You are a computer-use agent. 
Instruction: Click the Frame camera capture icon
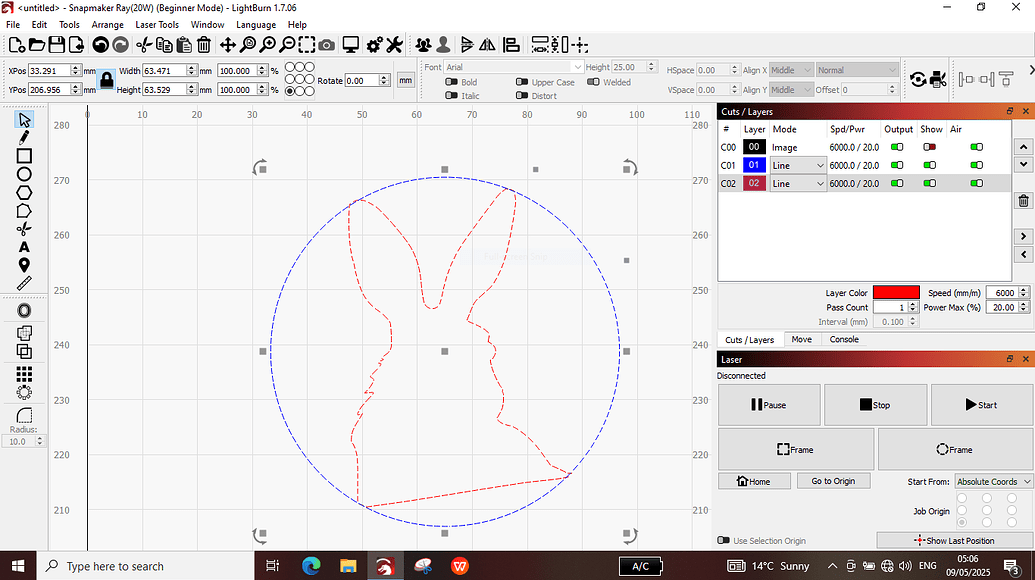coord(327,44)
